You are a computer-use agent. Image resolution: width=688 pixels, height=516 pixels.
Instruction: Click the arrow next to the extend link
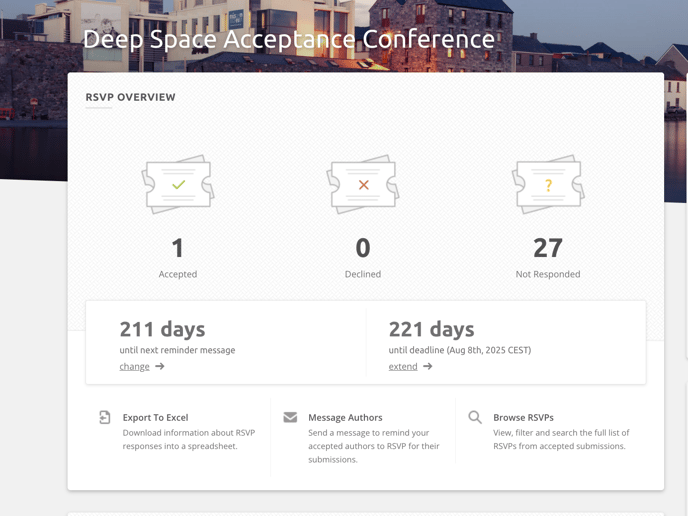pos(428,366)
